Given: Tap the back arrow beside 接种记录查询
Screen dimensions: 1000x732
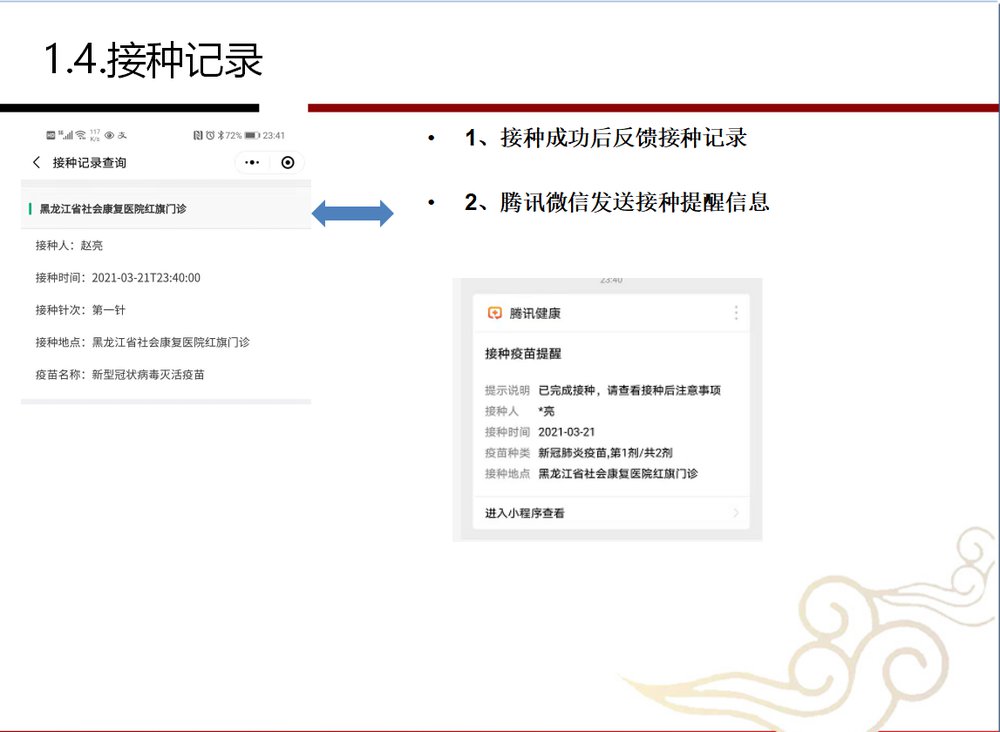Looking at the screenshot, I should [37, 162].
